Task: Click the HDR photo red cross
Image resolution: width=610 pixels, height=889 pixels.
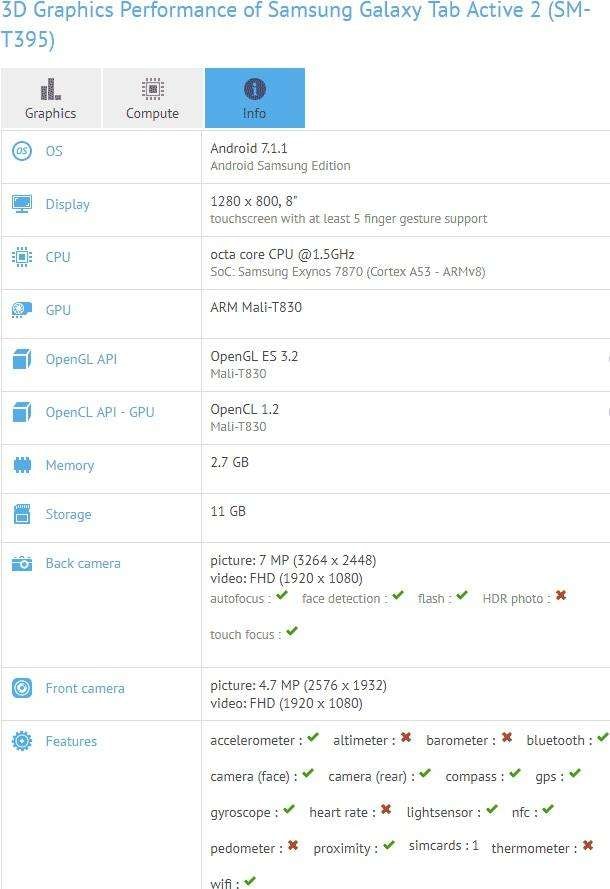Action: (x=561, y=595)
